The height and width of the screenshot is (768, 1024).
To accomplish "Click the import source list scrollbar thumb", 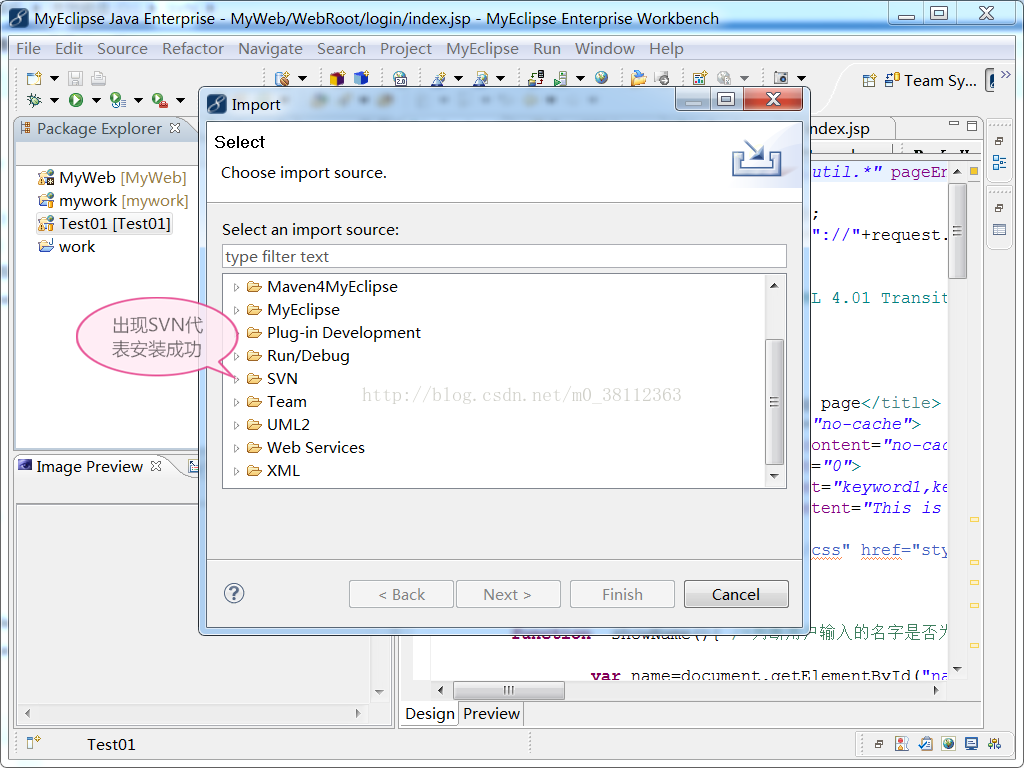I will click(774, 402).
